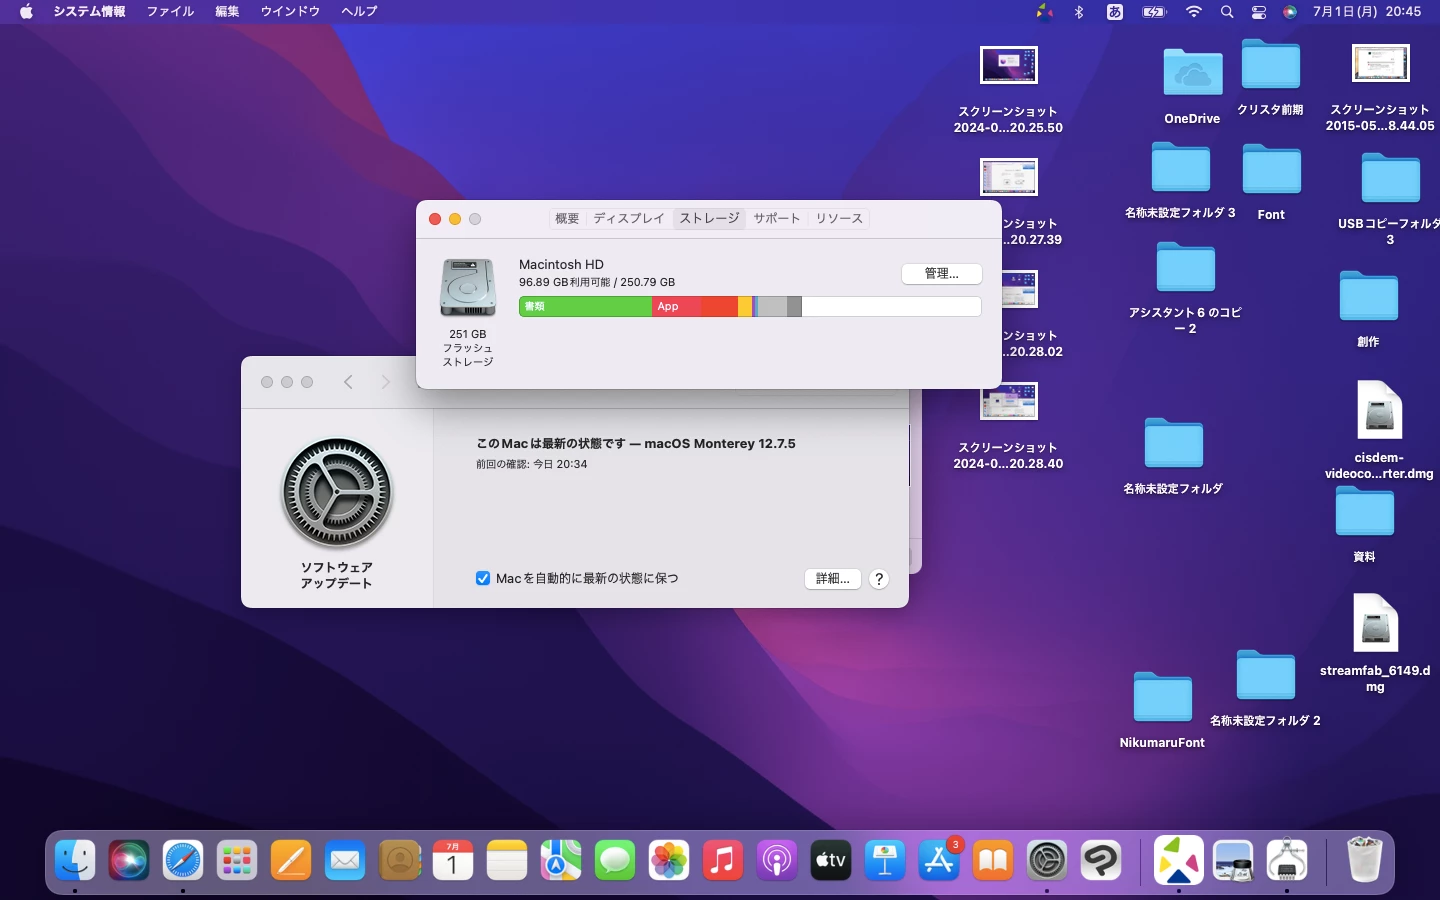Open Podcasts app in the Dock
This screenshot has width=1440, height=900.
click(777, 860)
